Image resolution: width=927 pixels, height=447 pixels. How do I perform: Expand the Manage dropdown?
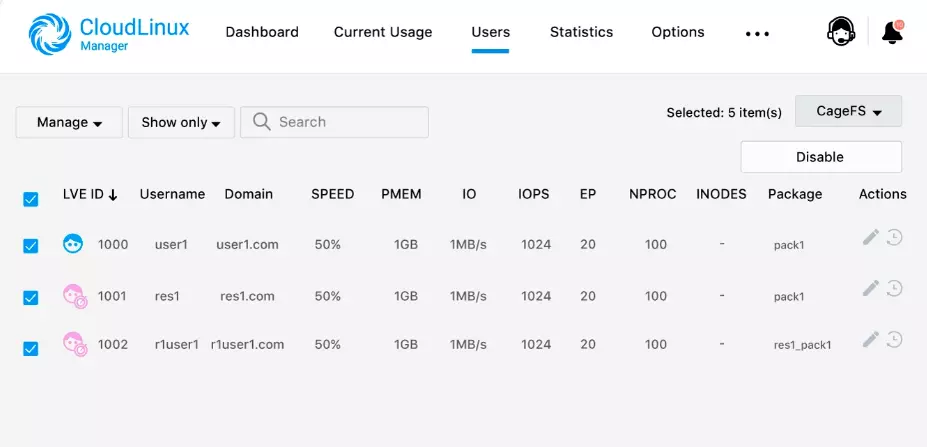point(69,122)
